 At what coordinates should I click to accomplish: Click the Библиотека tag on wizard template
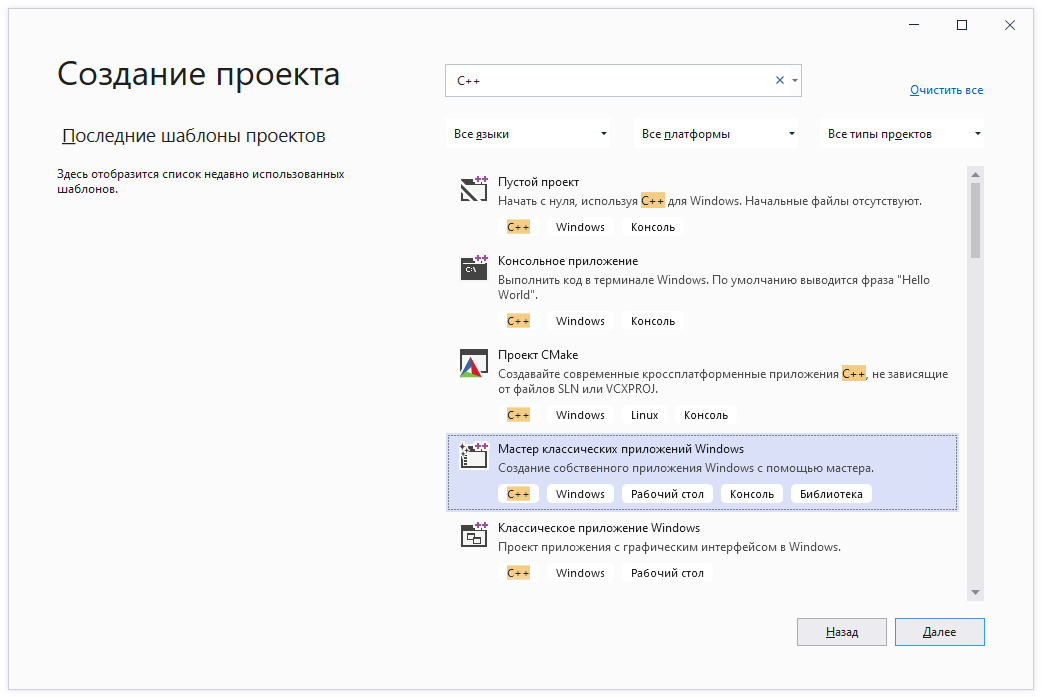point(830,494)
